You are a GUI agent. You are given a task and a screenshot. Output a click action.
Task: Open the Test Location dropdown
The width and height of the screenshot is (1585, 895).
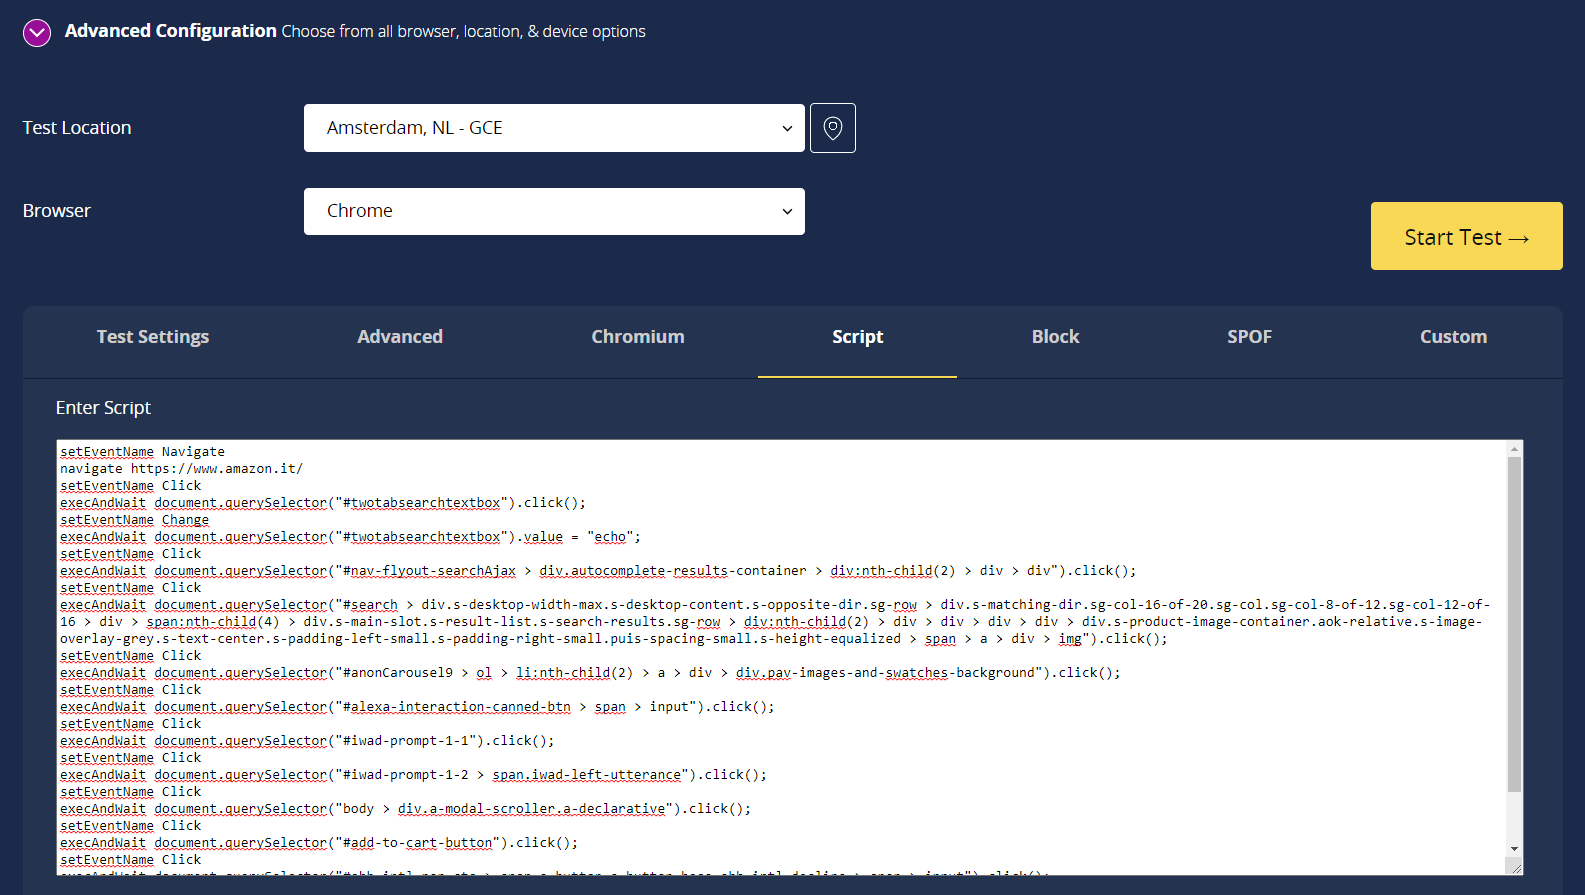(x=554, y=128)
